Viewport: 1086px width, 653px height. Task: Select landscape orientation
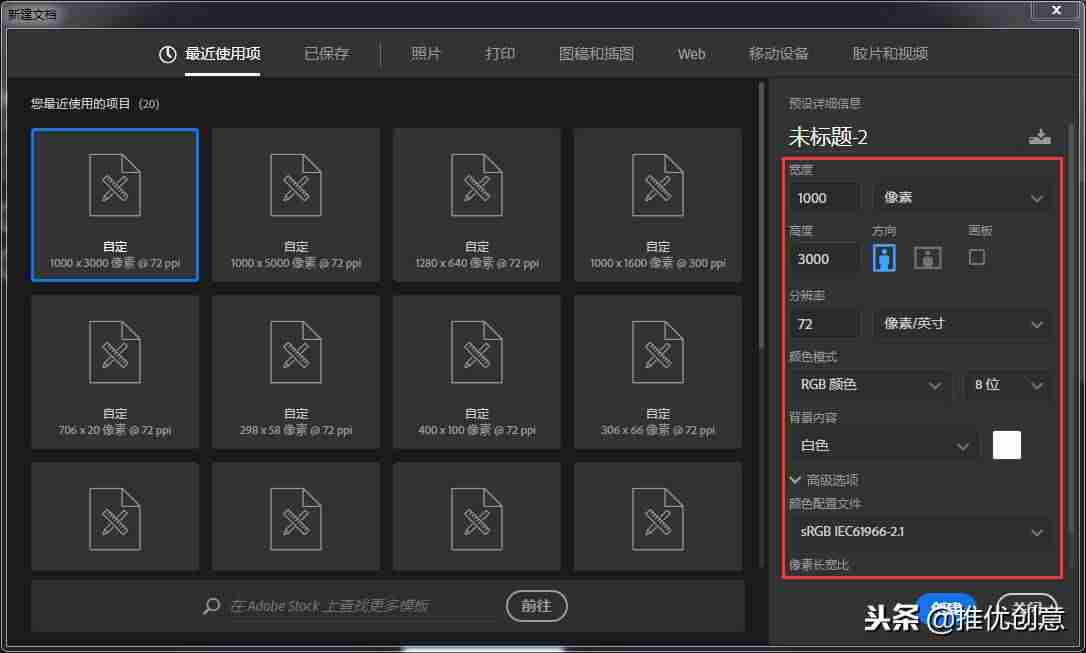click(927, 258)
